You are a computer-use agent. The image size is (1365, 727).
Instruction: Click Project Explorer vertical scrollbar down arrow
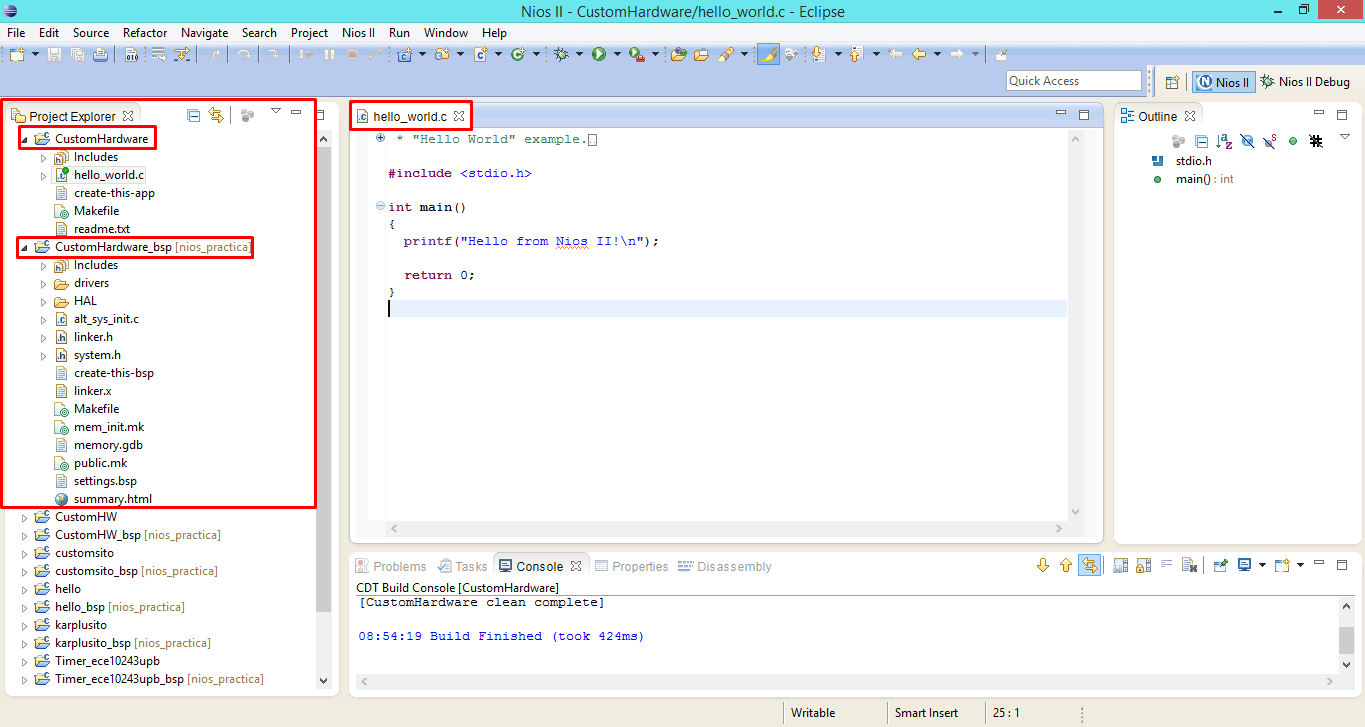pos(323,680)
